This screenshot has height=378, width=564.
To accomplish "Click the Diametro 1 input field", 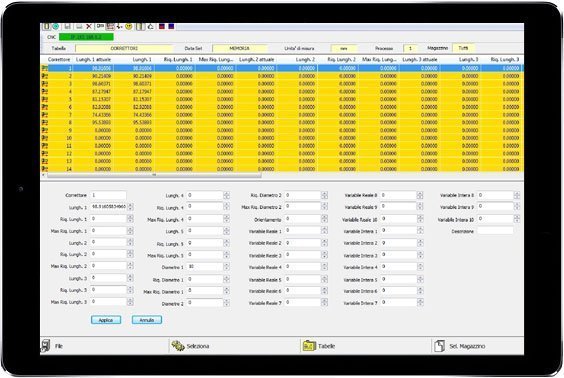I will pos(205,267).
